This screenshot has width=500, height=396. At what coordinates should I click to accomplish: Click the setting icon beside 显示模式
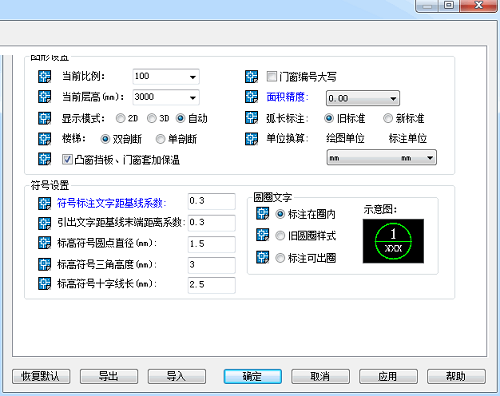pos(44,118)
